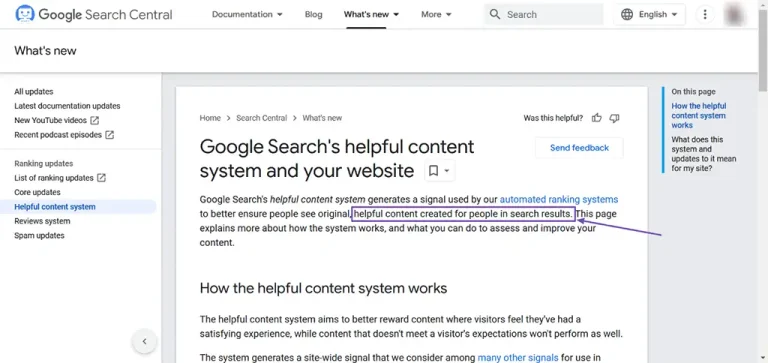Click the On this page label
768x363 pixels.
click(x=694, y=92)
